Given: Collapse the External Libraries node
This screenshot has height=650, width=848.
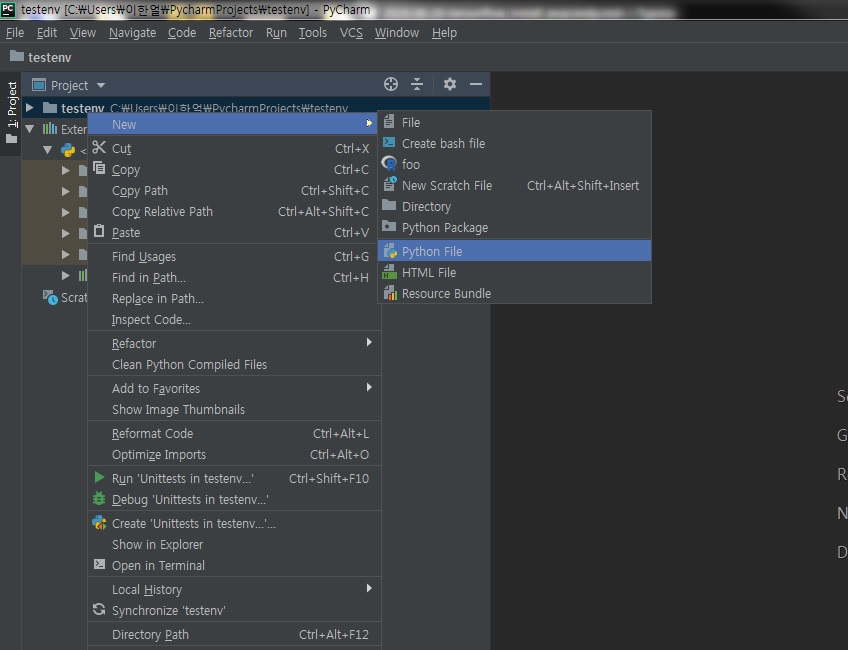Looking at the screenshot, I should (30, 129).
